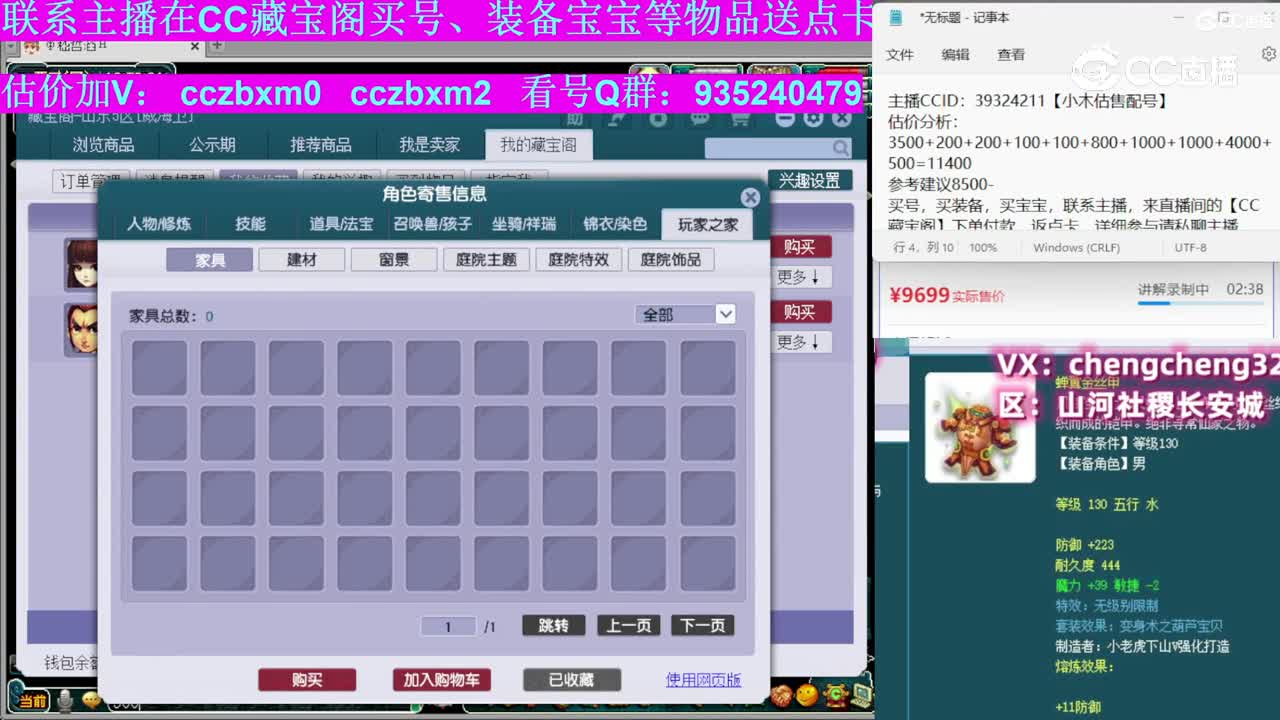The width and height of the screenshot is (1280, 720).
Task: Click the ¥9699 实际售价 price text
Action: coord(946,295)
